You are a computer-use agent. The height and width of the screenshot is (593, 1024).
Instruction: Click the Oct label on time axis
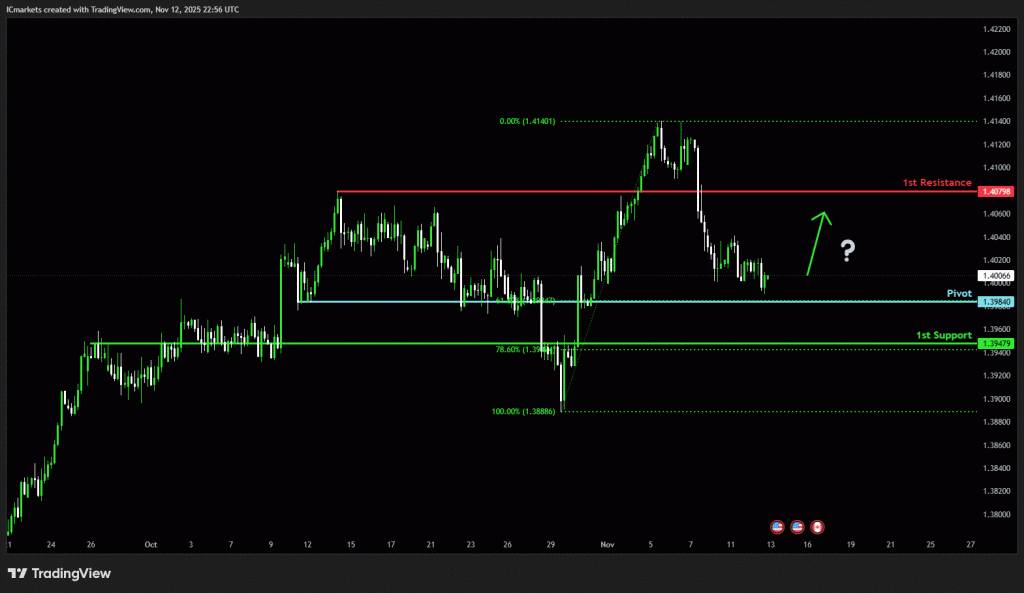click(151, 545)
